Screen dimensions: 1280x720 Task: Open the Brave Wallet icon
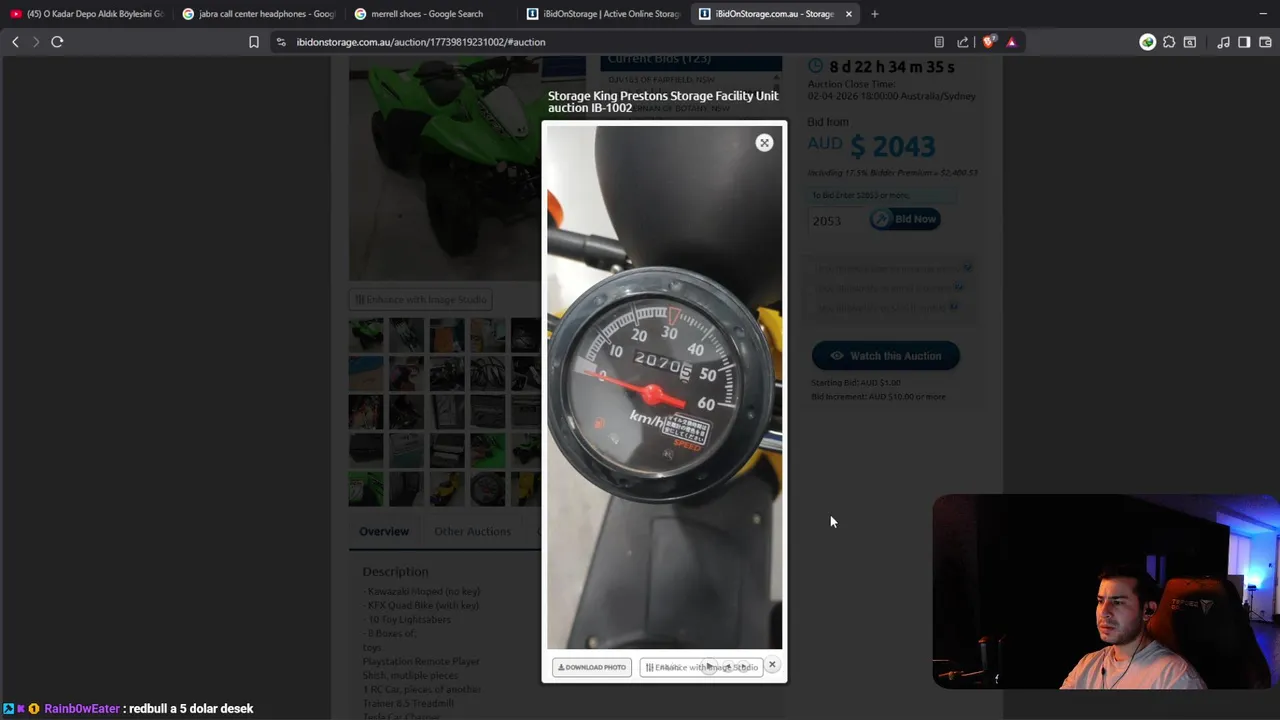coord(1265,42)
